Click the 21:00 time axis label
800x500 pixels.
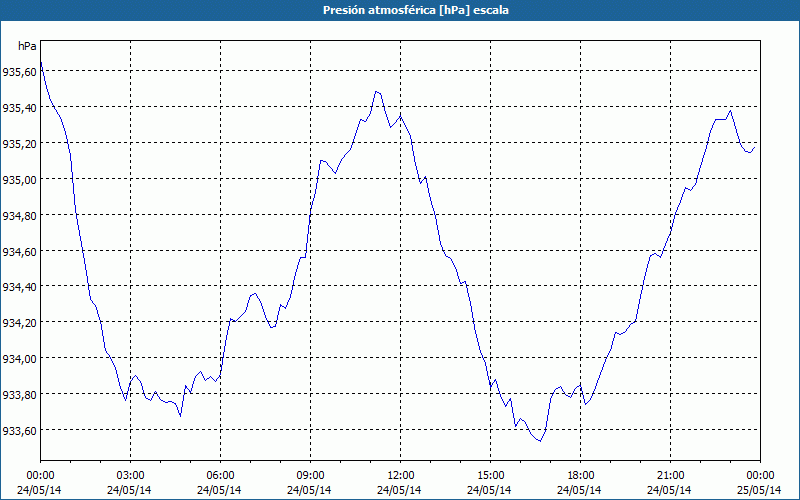[670, 476]
